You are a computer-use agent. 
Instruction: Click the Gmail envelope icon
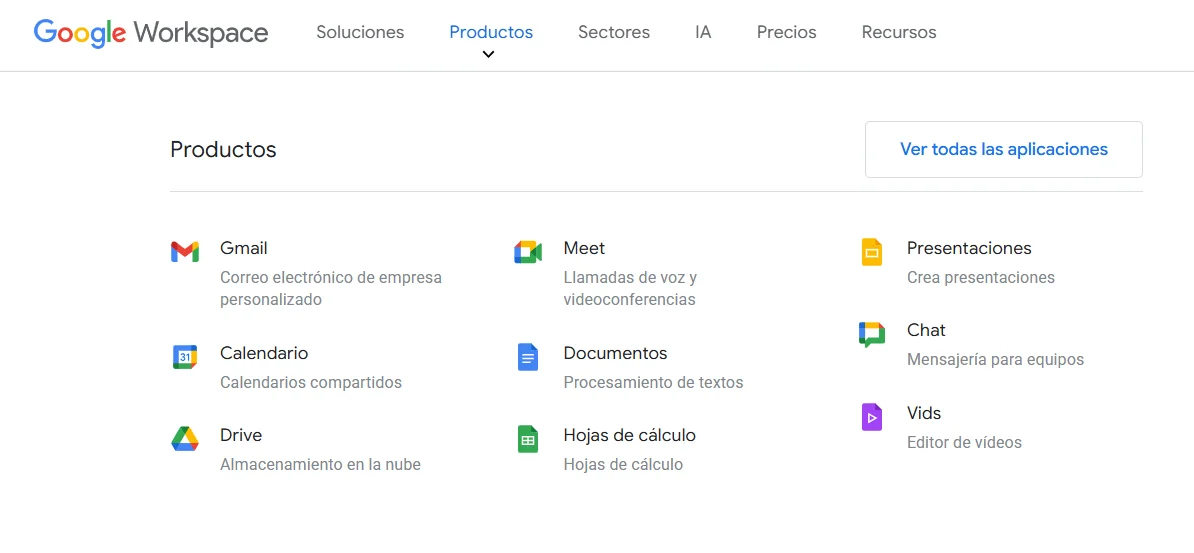pyautogui.click(x=185, y=252)
